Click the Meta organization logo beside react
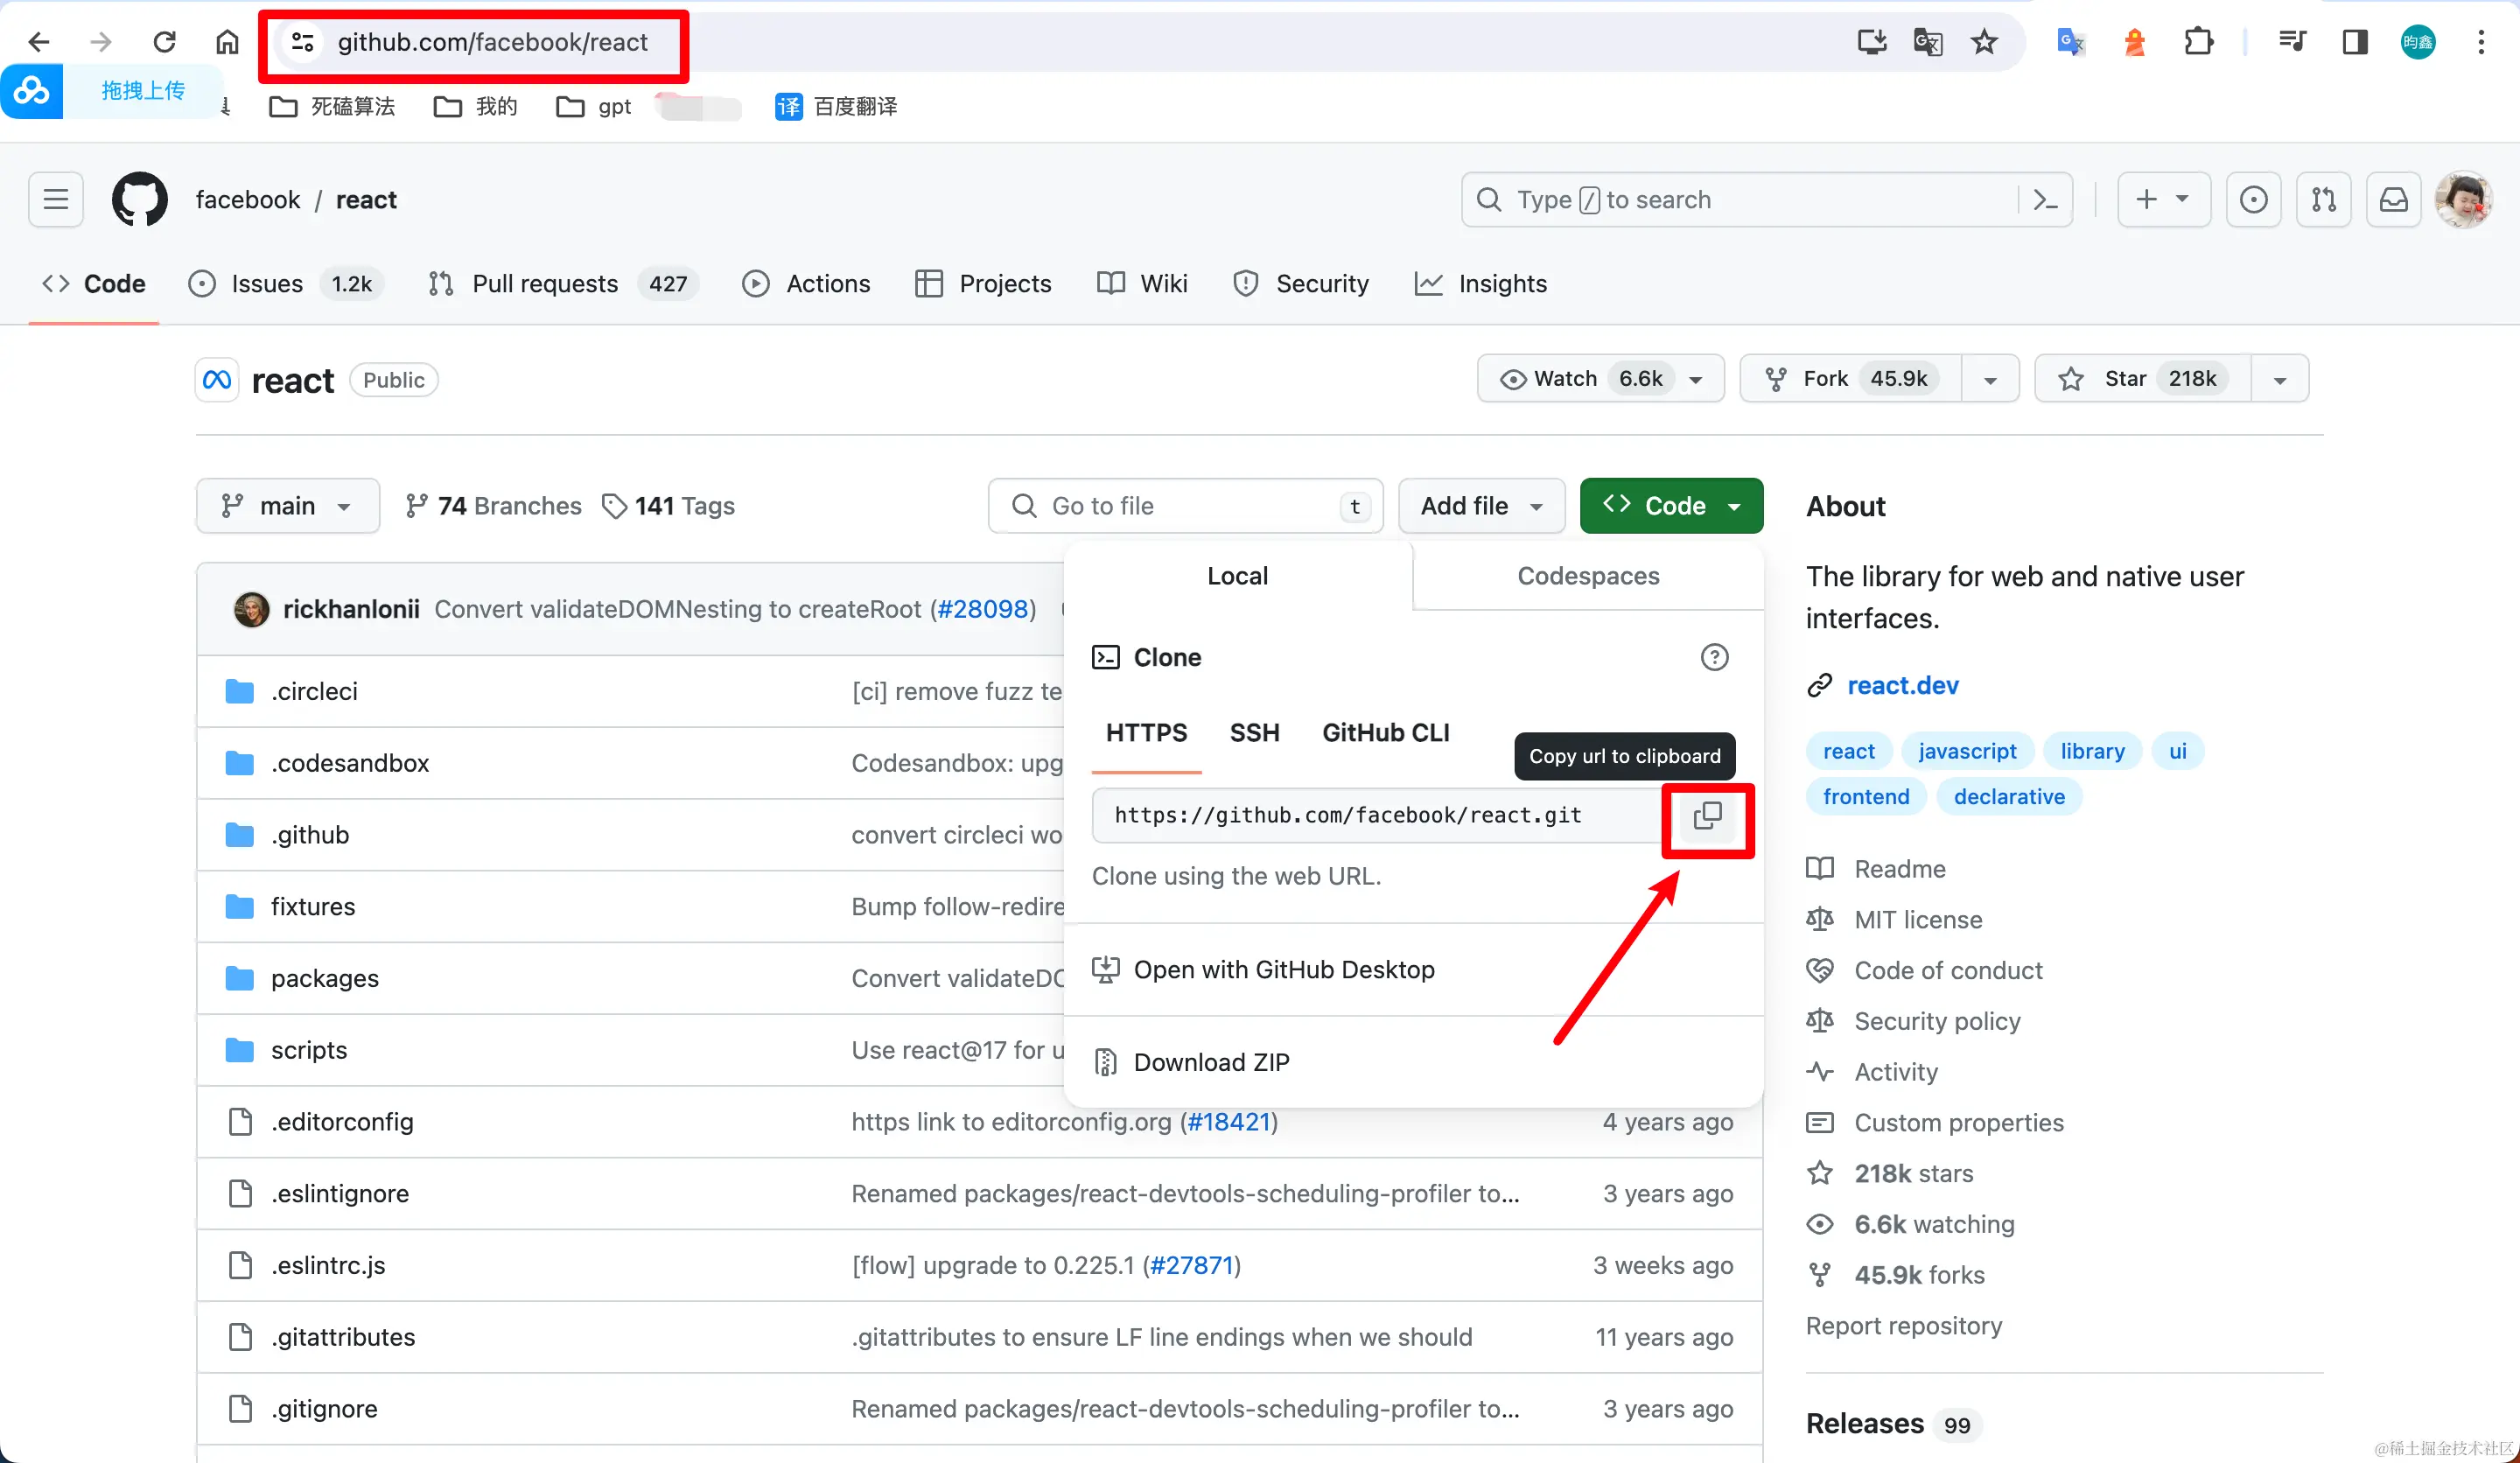Image resolution: width=2520 pixels, height=1463 pixels. click(x=216, y=380)
